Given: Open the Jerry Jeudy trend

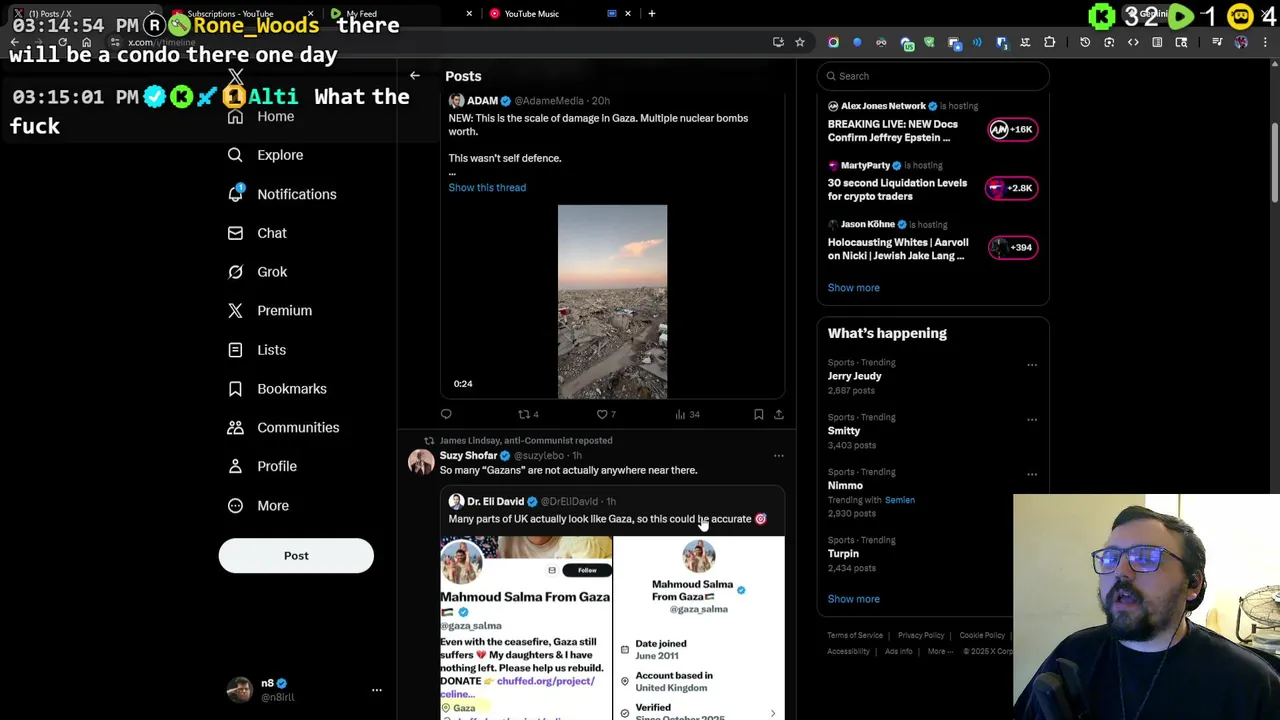Looking at the screenshot, I should [854, 377].
